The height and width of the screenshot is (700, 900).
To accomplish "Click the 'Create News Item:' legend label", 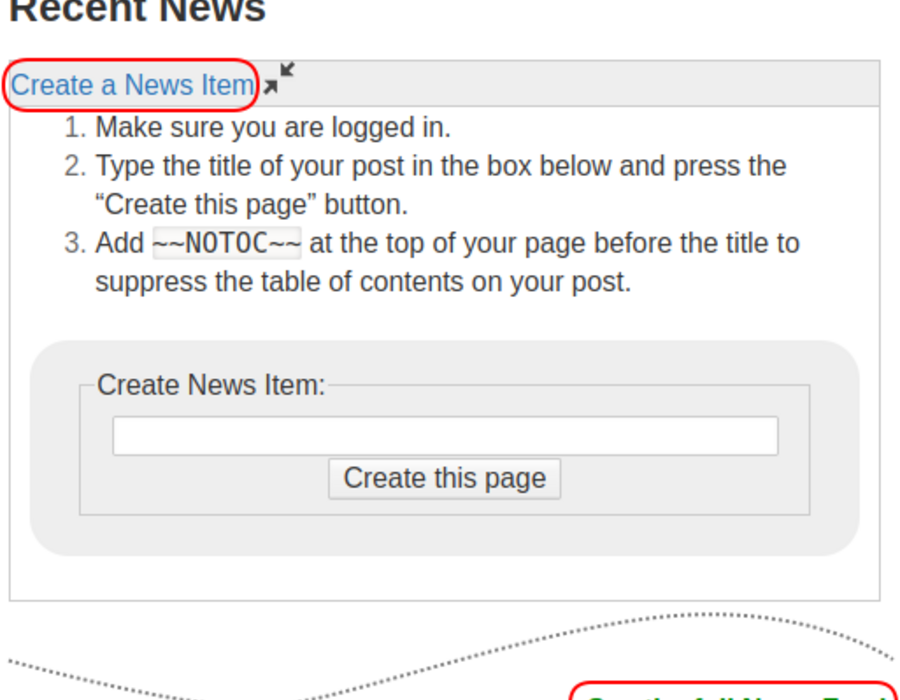I will 211,384.
